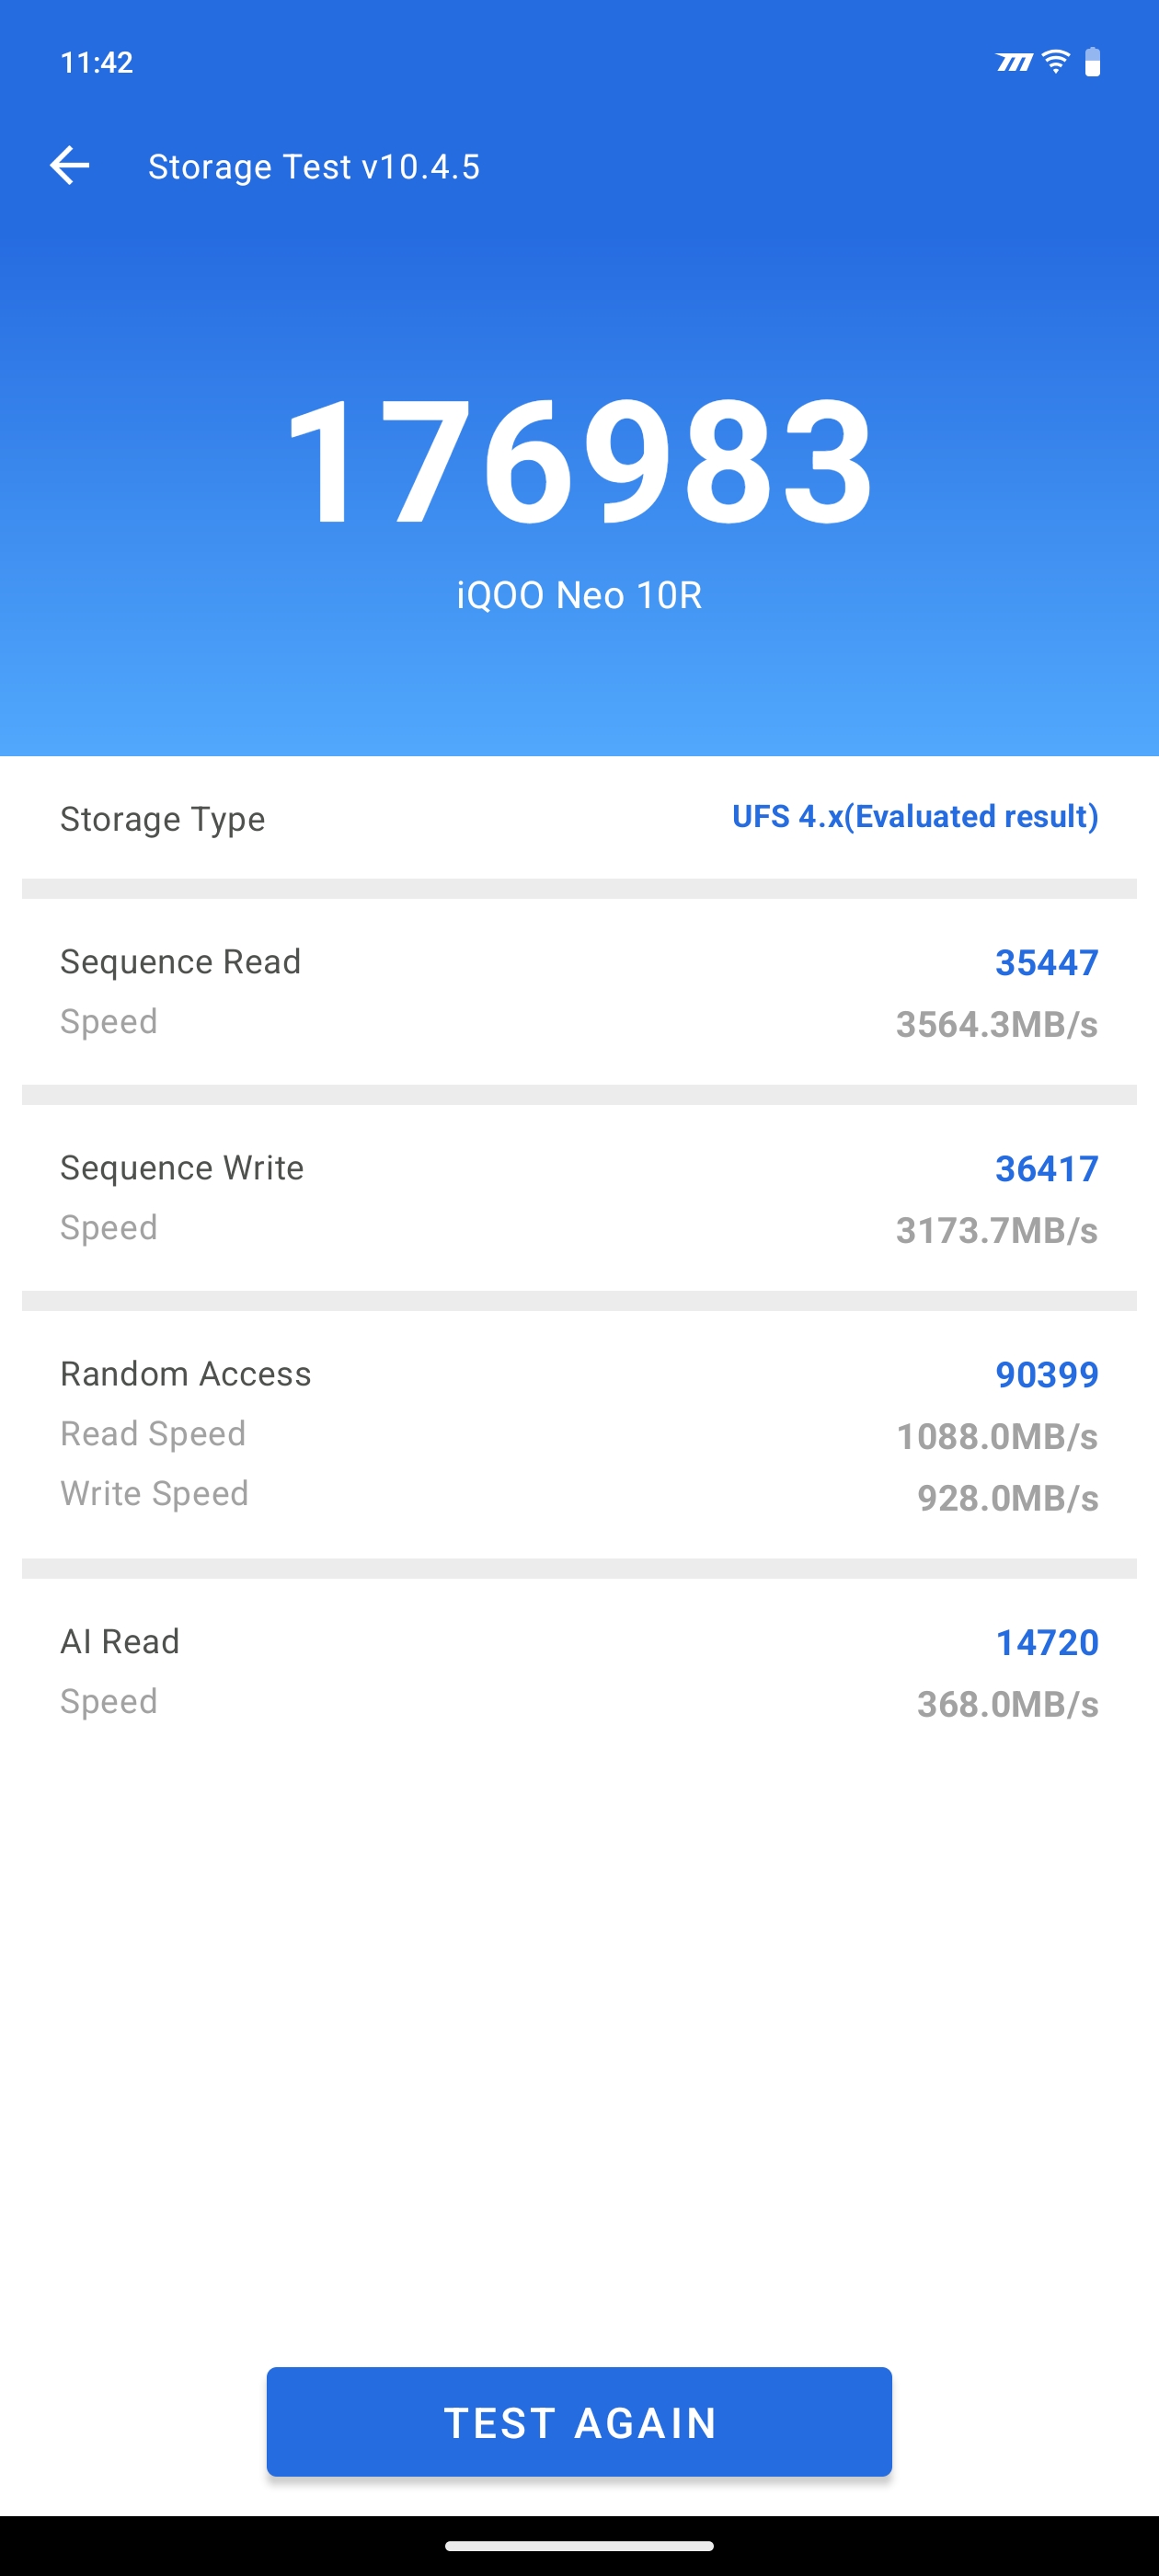The height and width of the screenshot is (2576, 1159).
Task: Tap the home gesture bar at bottom
Action: (x=579, y=2546)
